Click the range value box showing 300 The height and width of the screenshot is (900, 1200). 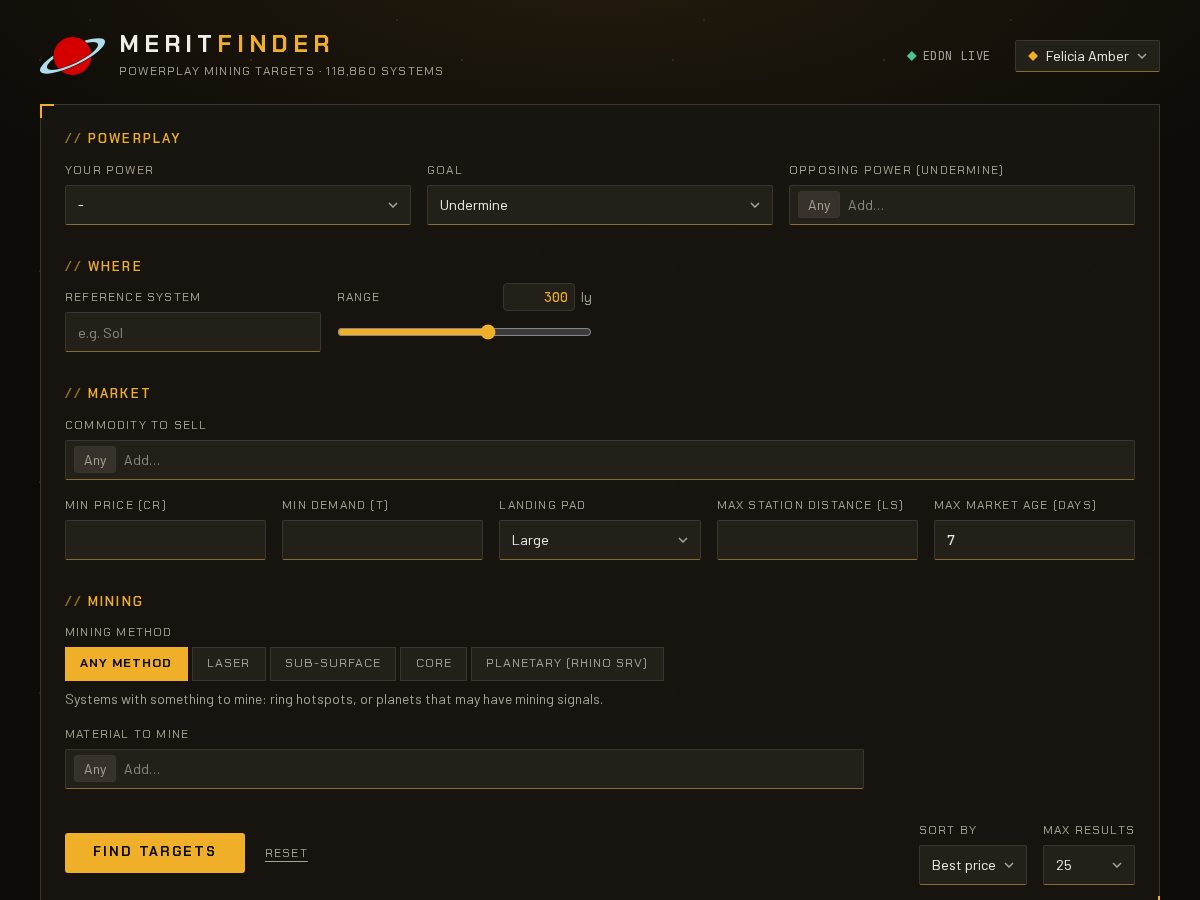tap(539, 297)
